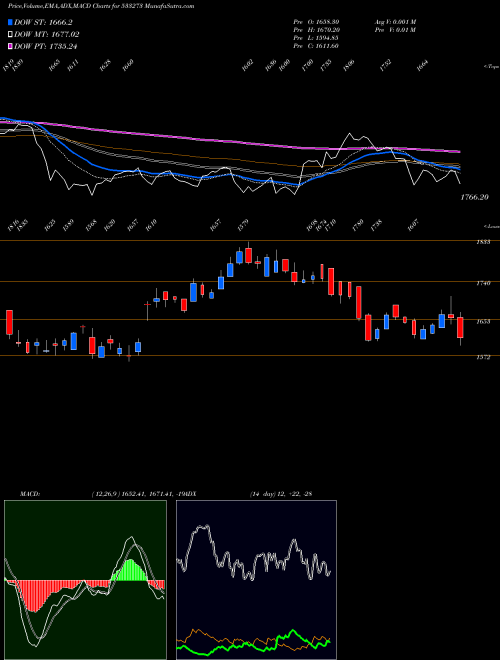Click the white DOW MT legend swatch
Screen dimensions: 500x660
tap(10, 34)
